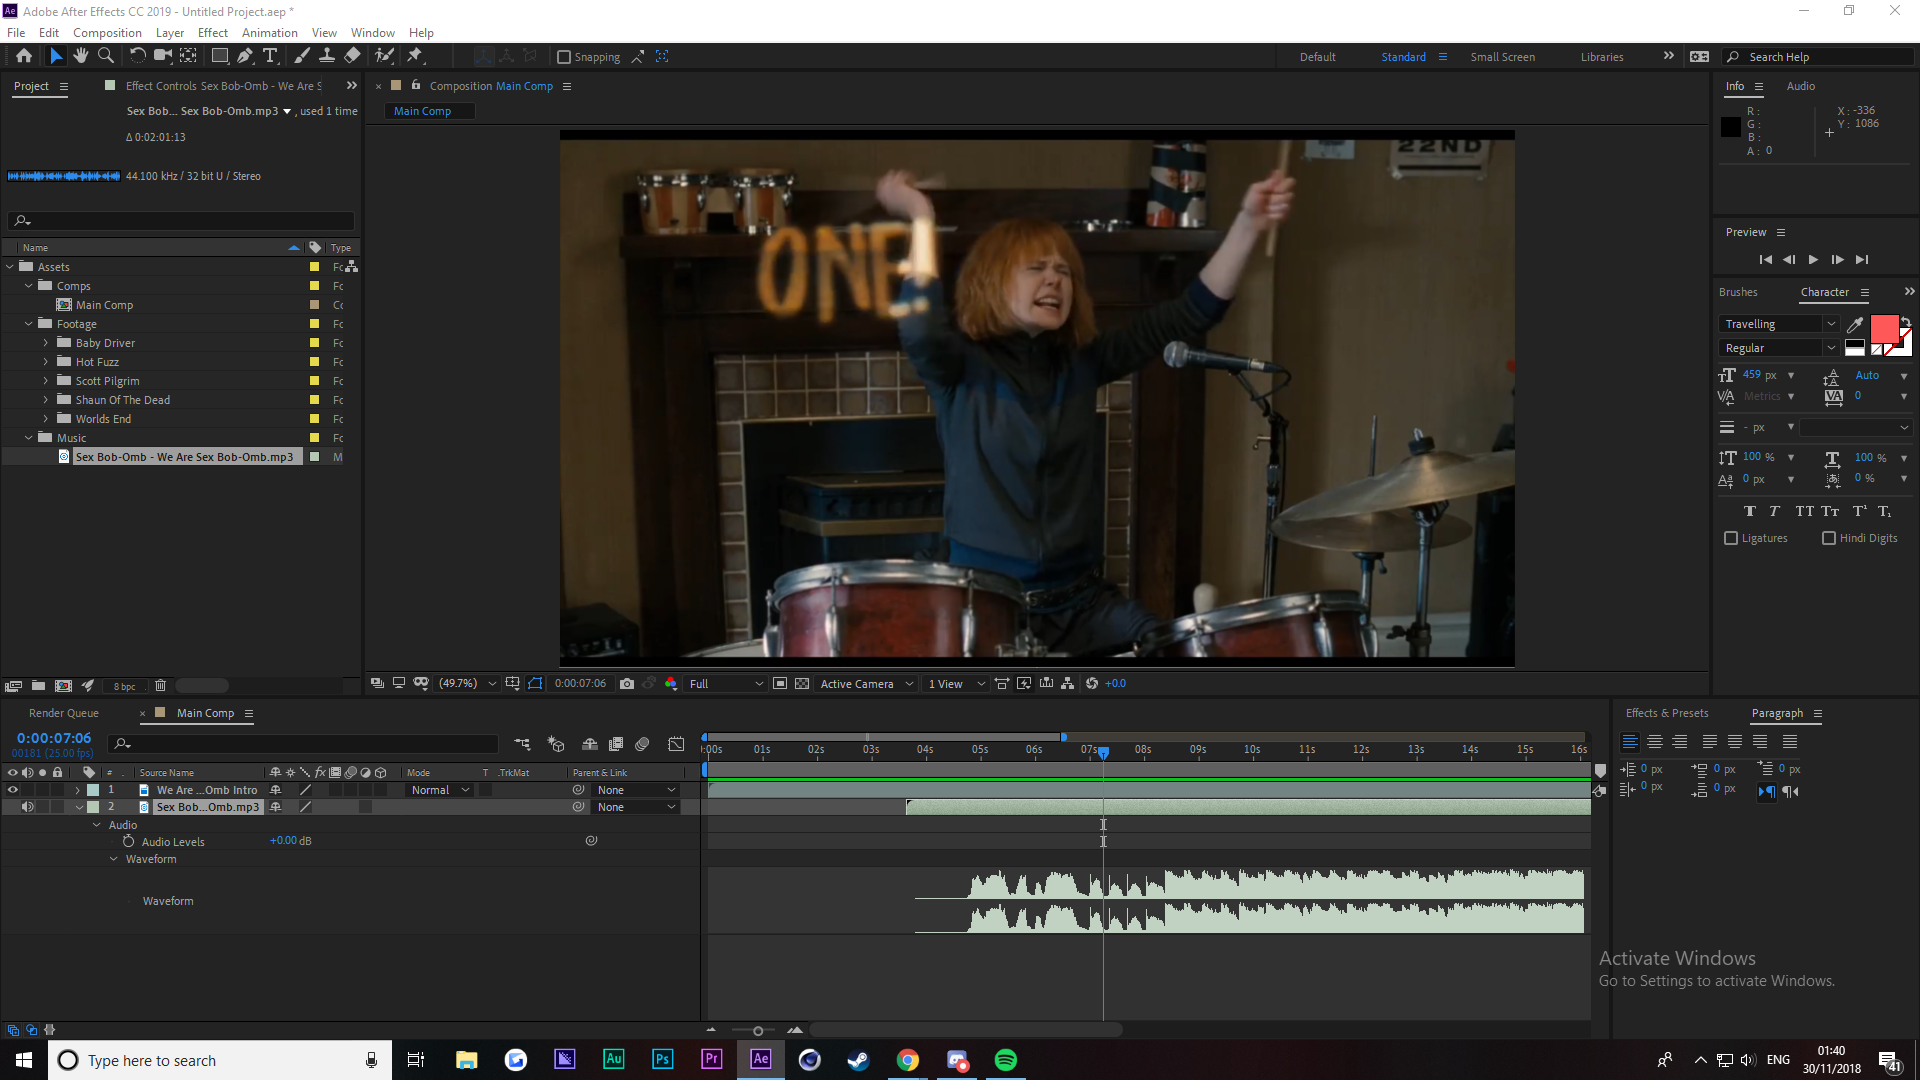Play the preview

pos(1813,259)
